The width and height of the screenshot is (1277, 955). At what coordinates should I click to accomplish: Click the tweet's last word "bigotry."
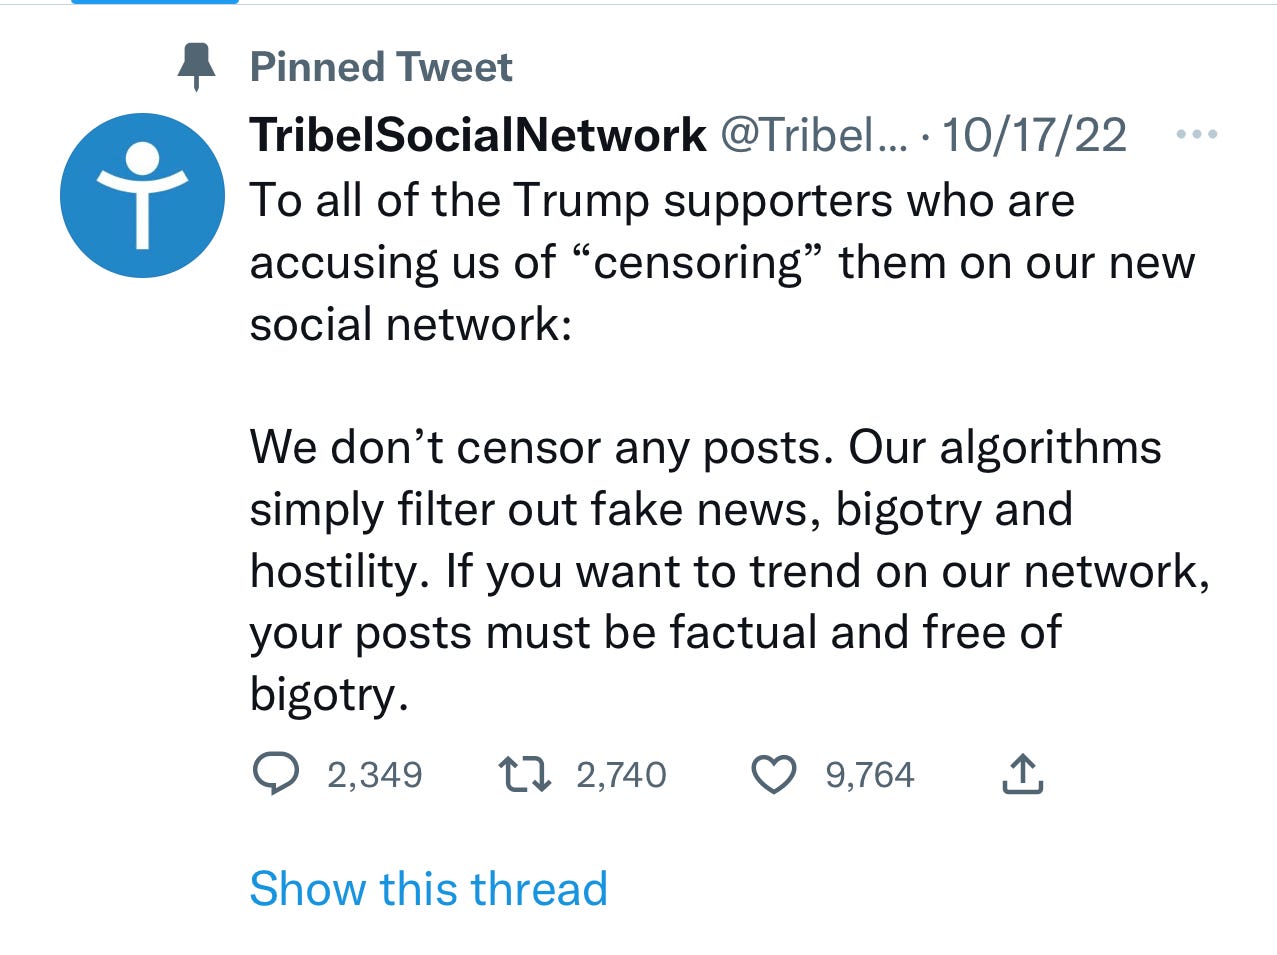click(329, 694)
